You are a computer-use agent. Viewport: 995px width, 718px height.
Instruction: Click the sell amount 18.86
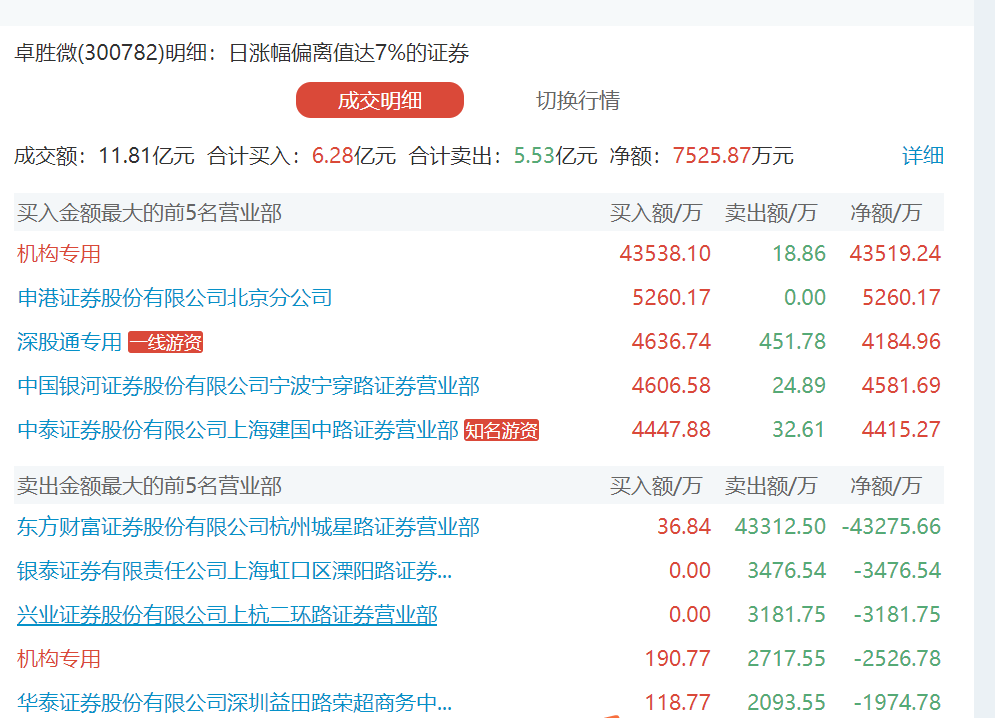(799, 254)
